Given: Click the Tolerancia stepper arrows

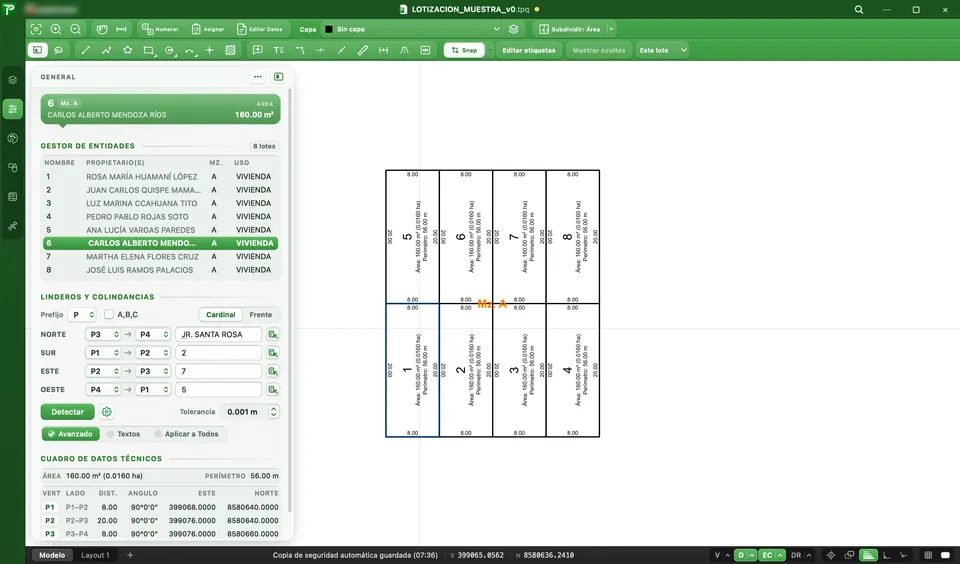Looking at the screenshot, I should [274, 412].
